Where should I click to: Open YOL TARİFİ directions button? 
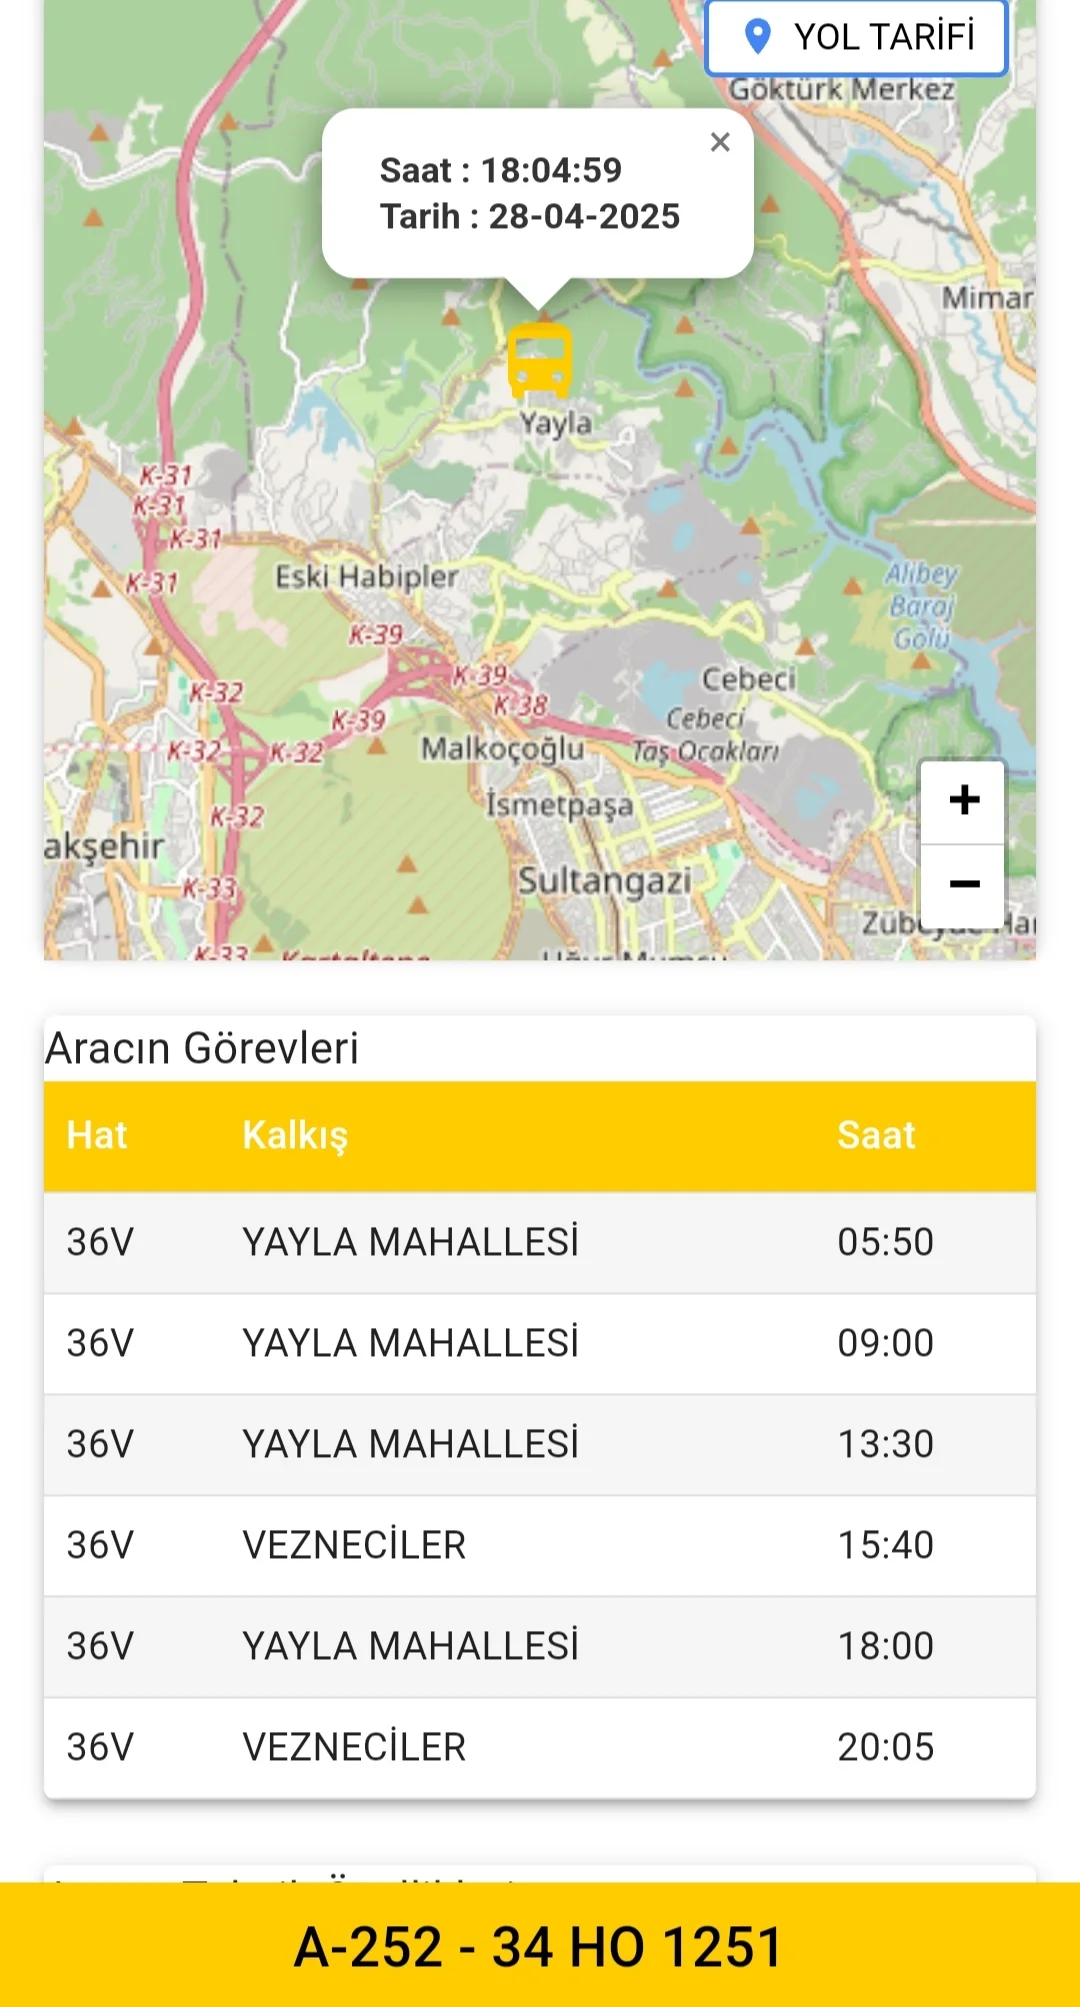coord(856,38)
